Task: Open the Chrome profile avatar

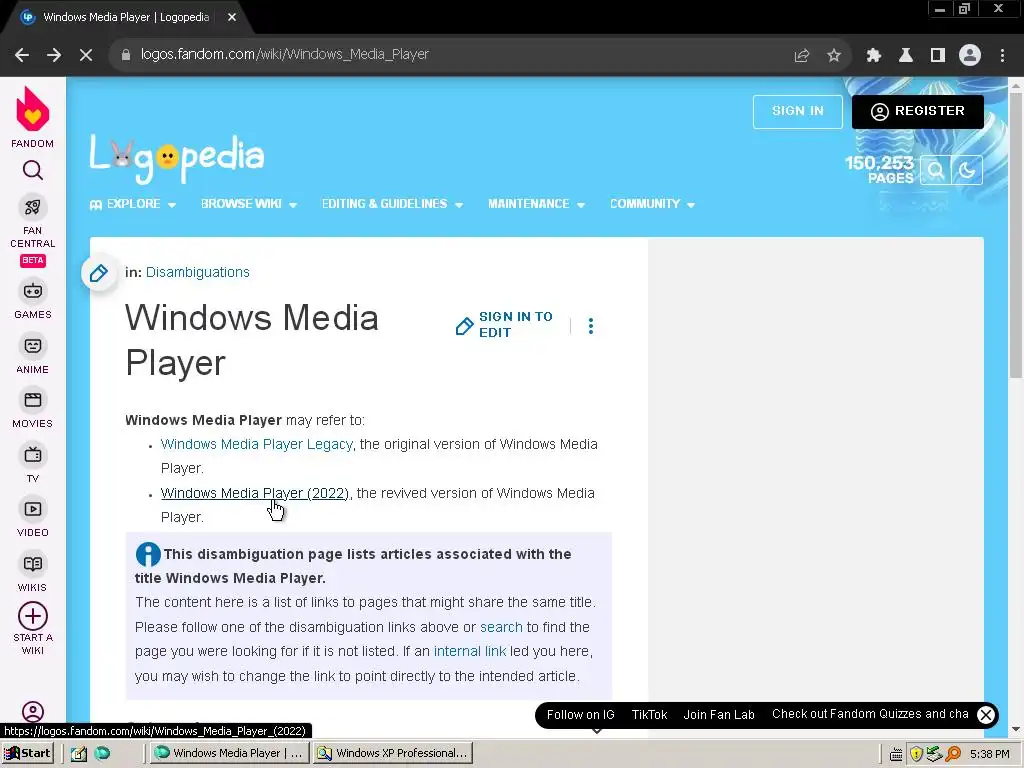Action: pyautogui.click(x=970, y=56)
